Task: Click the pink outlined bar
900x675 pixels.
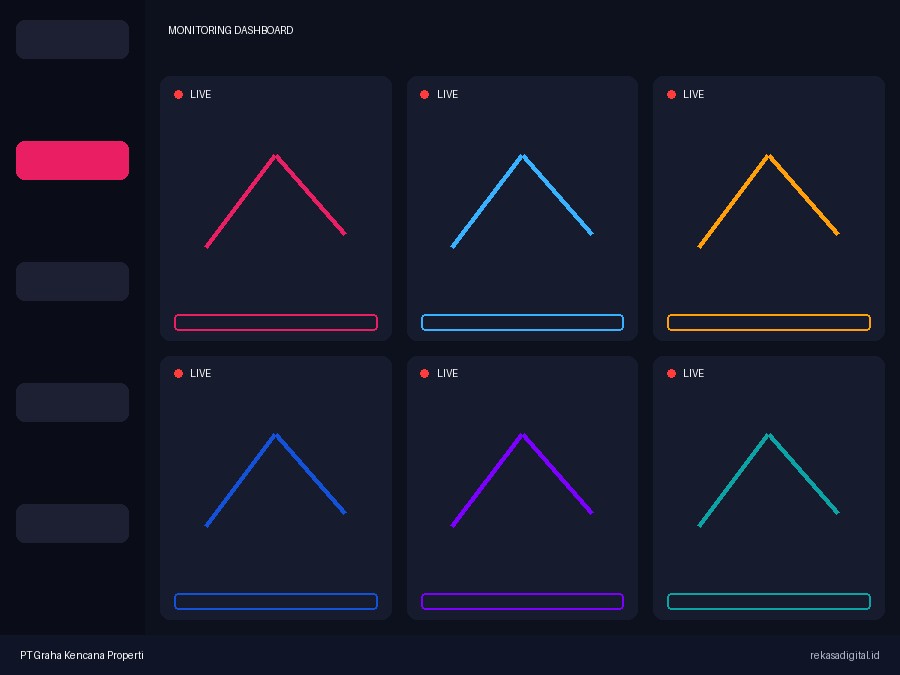Action: 276,323
